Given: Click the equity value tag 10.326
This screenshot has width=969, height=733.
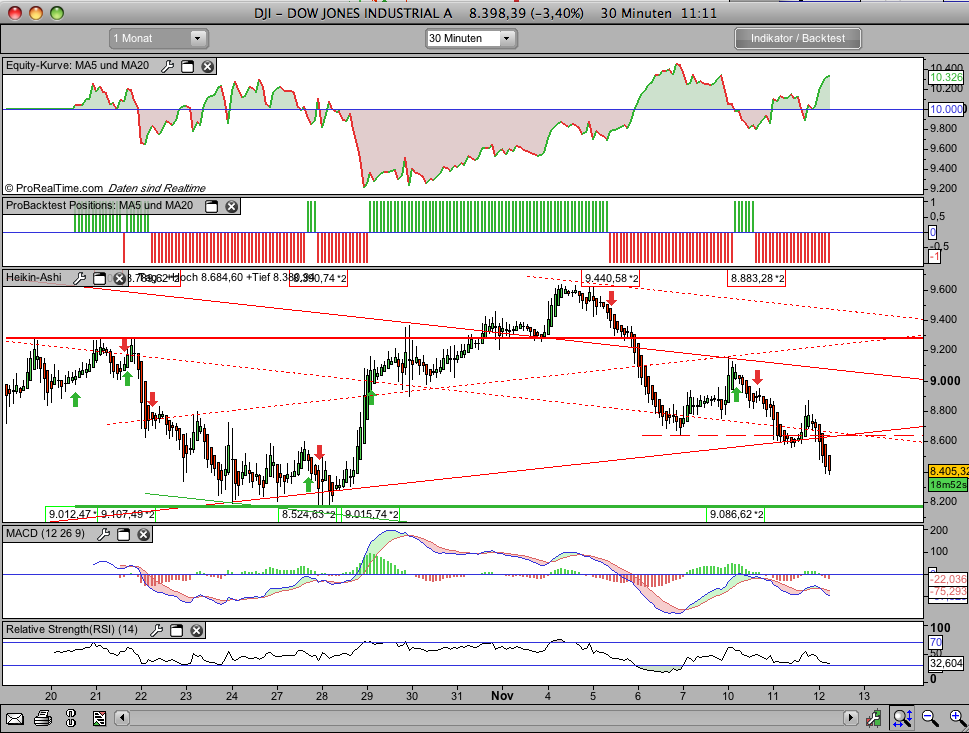Looking at the screenshot, I should tap(946, 77).
